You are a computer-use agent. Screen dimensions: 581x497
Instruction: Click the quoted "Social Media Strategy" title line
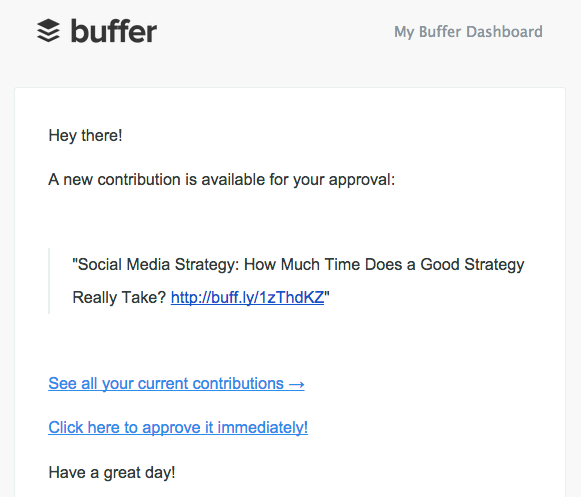[x=298, y=265]
